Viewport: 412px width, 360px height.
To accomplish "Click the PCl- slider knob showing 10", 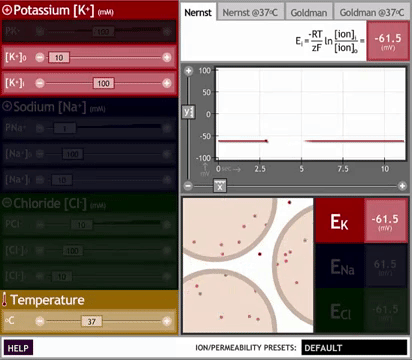I will click(x=81, y=225).
